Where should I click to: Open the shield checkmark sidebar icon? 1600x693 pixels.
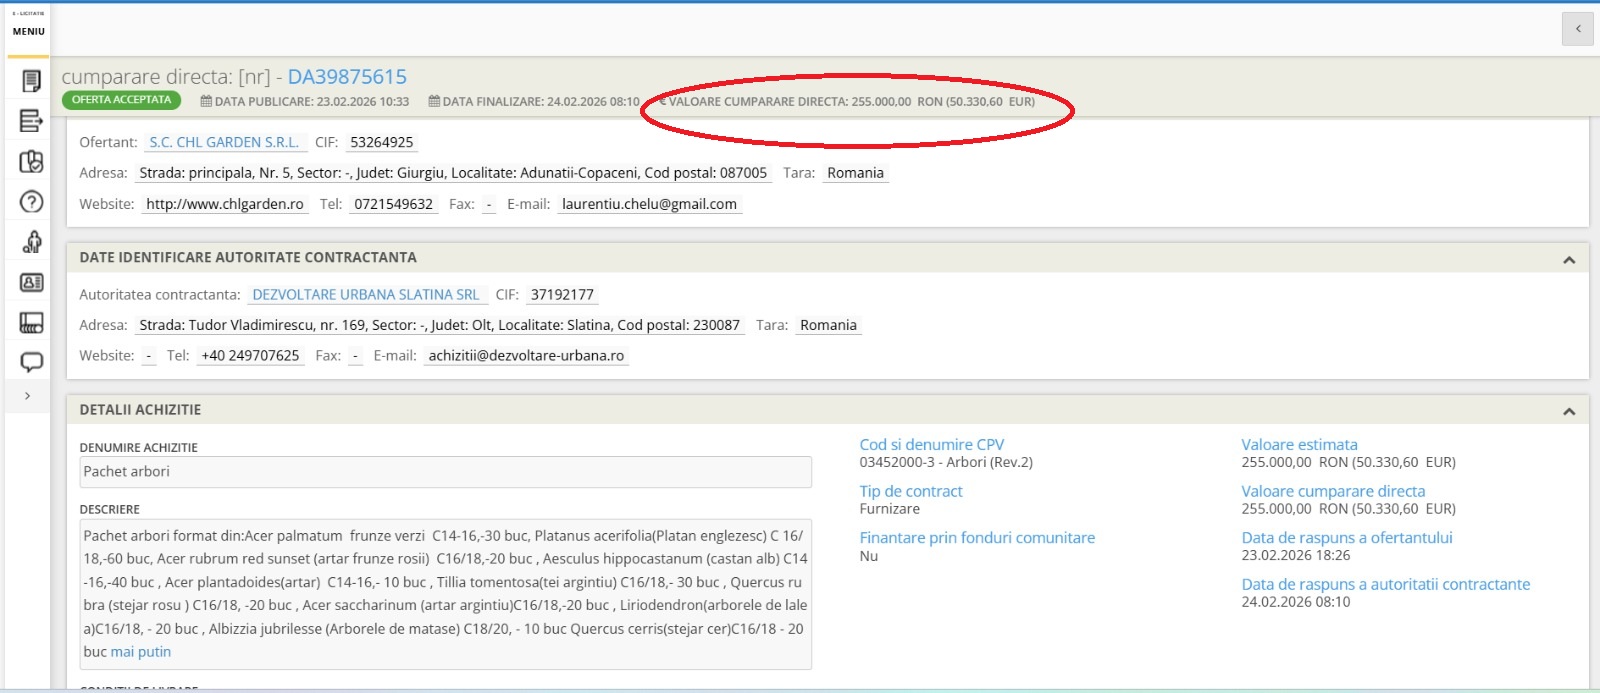(x=31, y=162)
